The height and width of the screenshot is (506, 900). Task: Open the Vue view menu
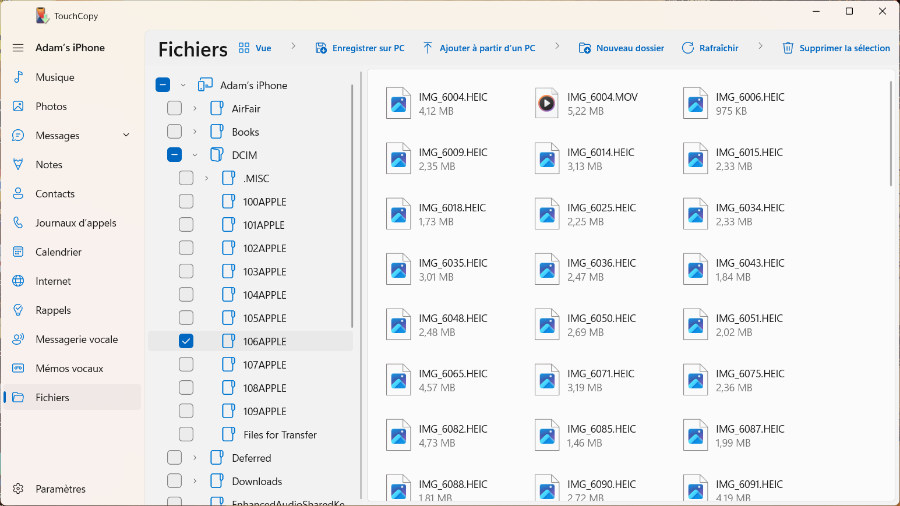click(254, 48)
